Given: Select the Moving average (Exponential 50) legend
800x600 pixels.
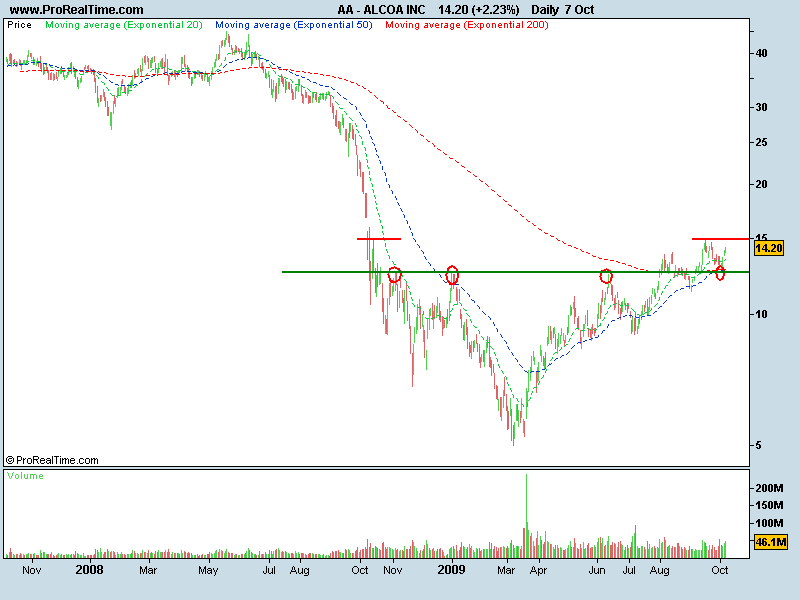Looking at the screenshot, I should (294, 25).
